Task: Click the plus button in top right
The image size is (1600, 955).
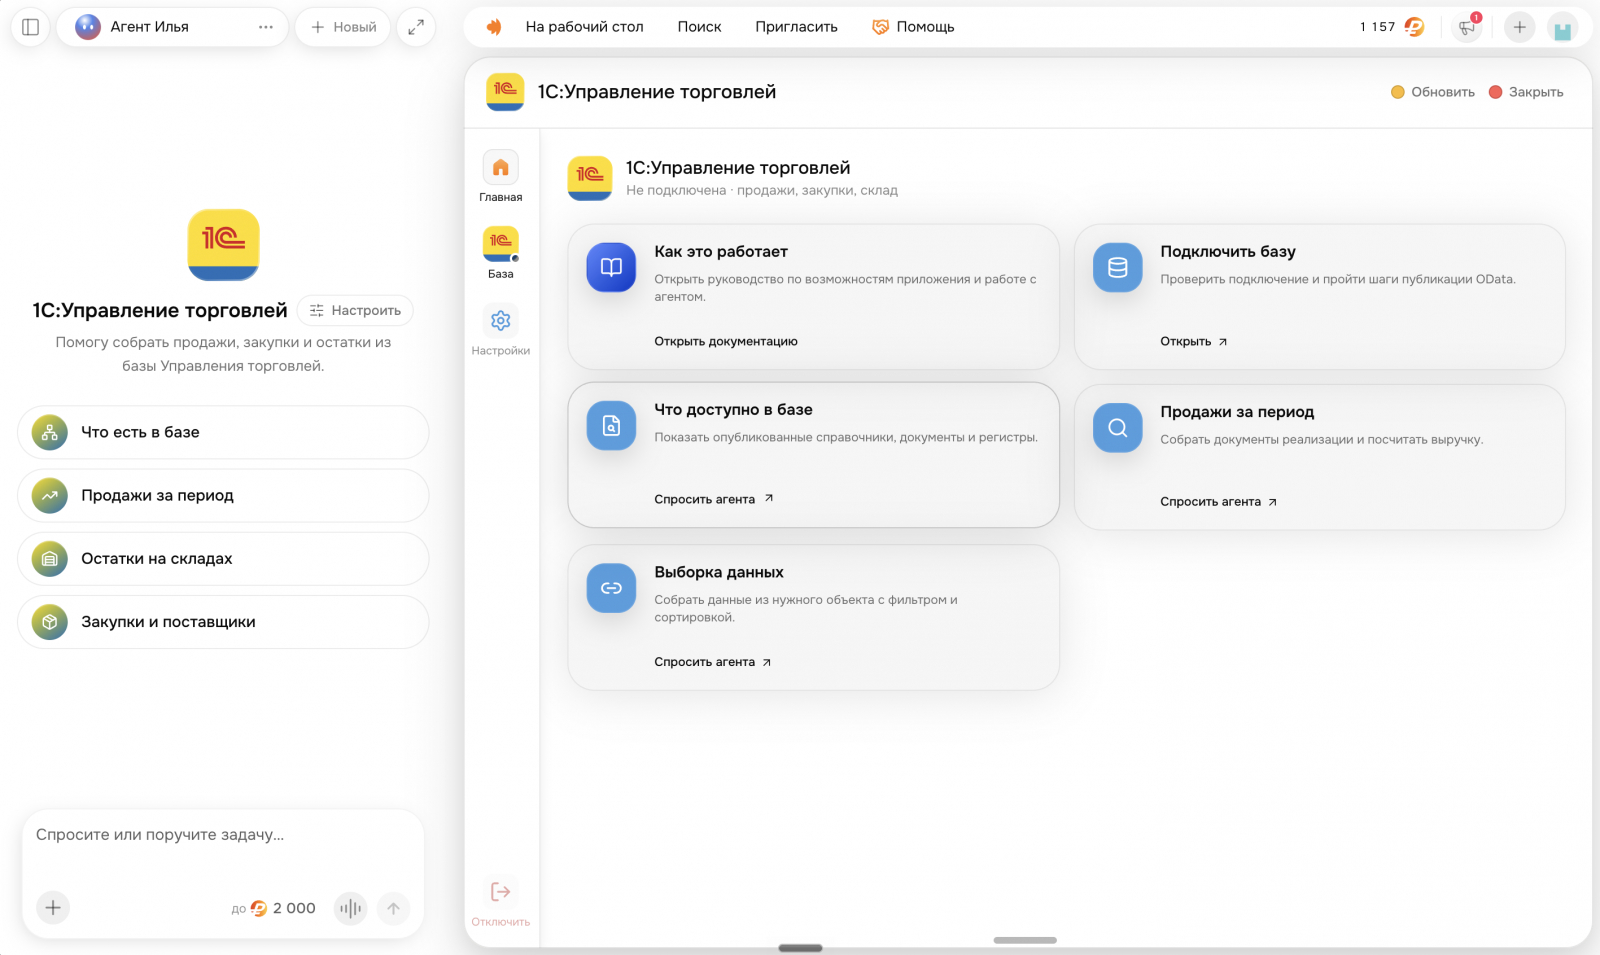Action: 1519,27
